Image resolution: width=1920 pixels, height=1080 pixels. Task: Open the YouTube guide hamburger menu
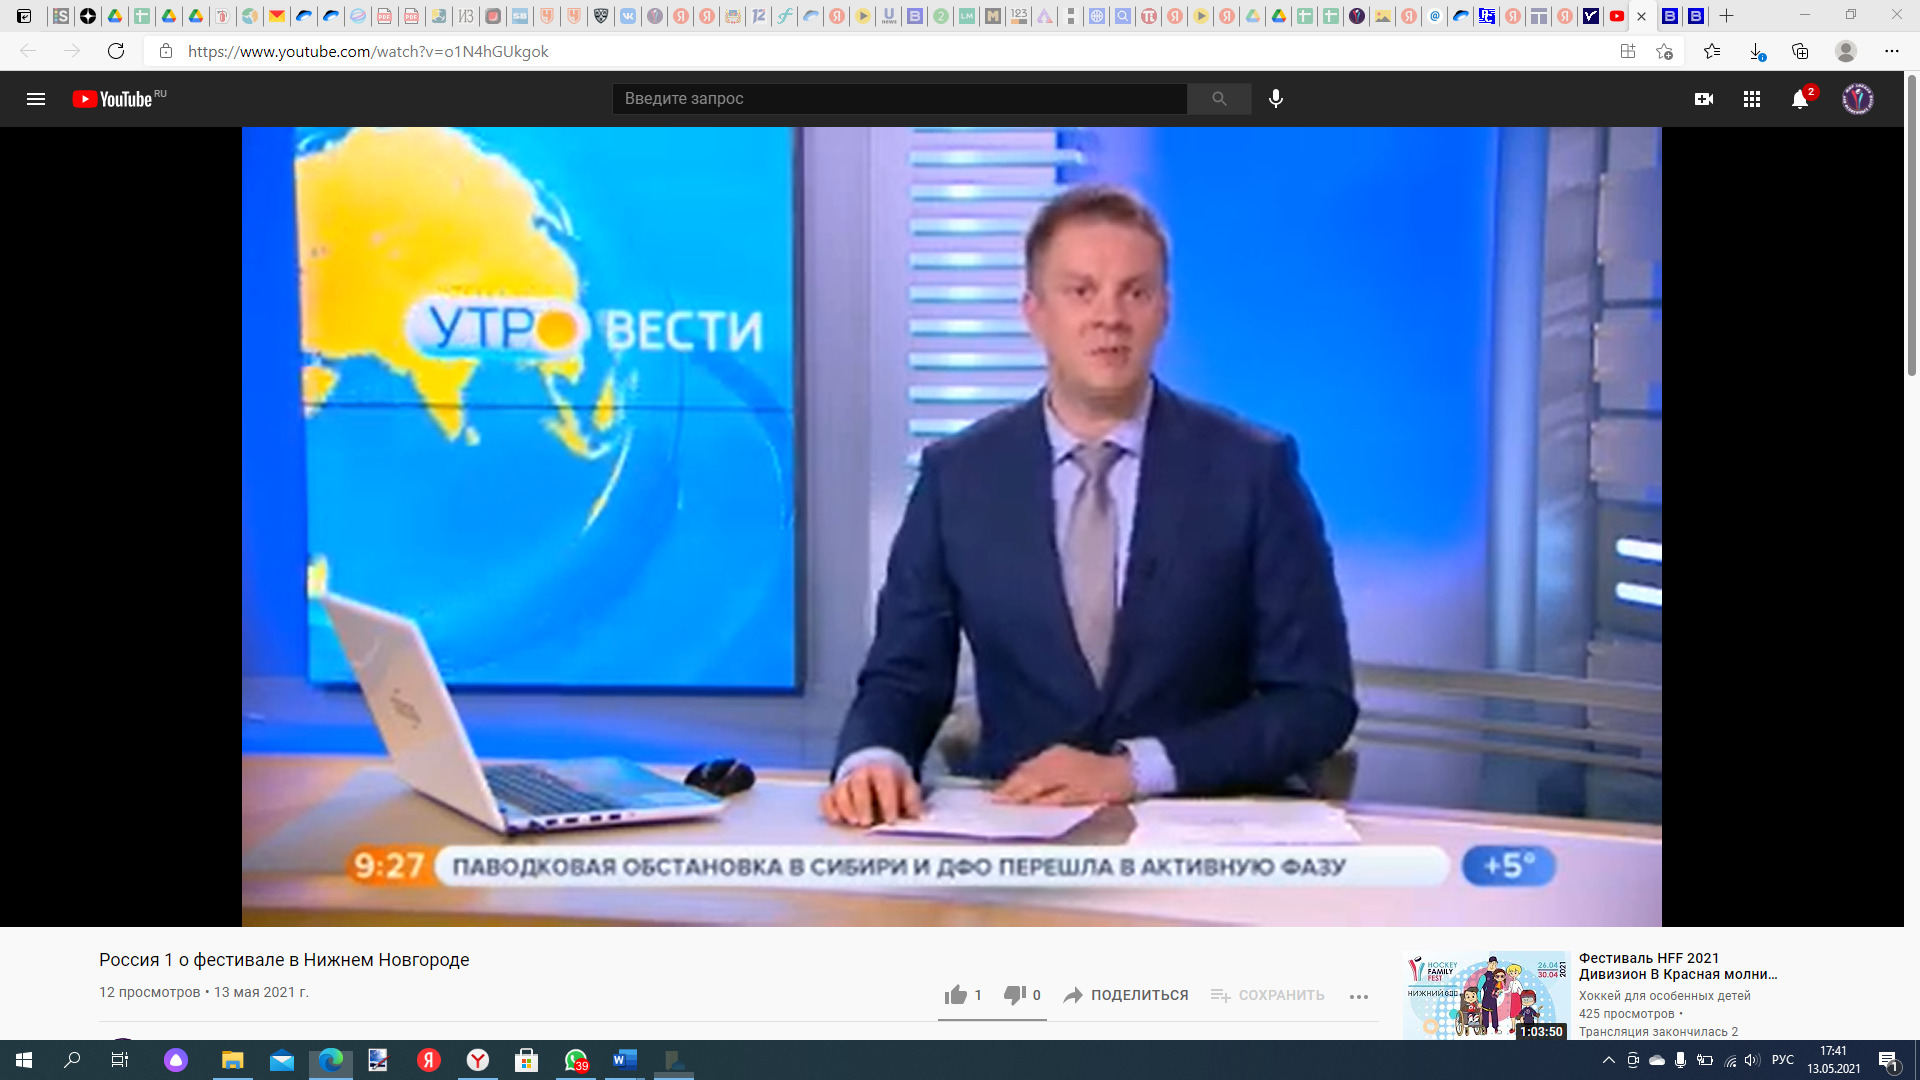coord(36,99)
